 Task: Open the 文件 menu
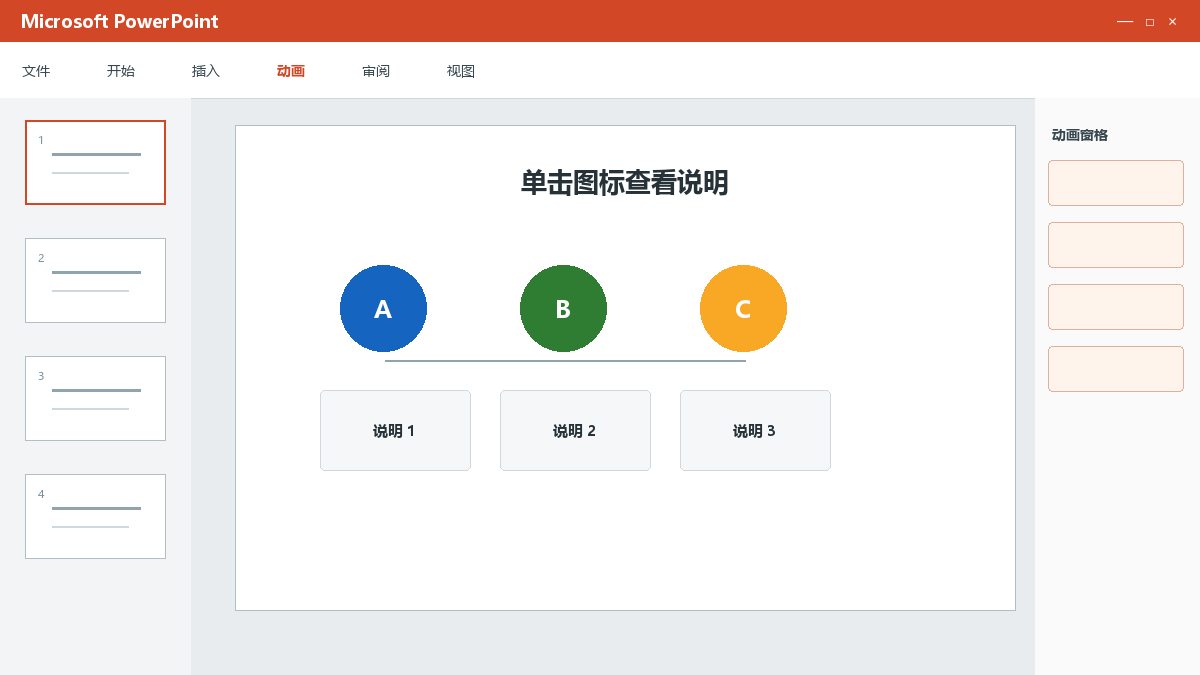[36, 71]
